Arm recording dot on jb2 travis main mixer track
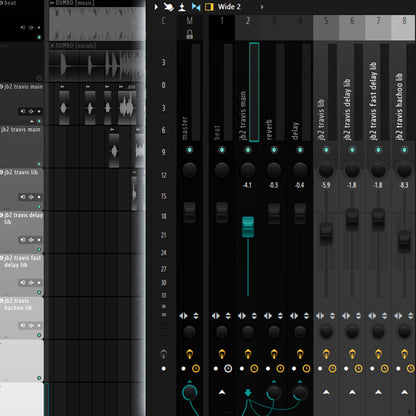Screen dimensions: 416x416 [x=242, y=369]
